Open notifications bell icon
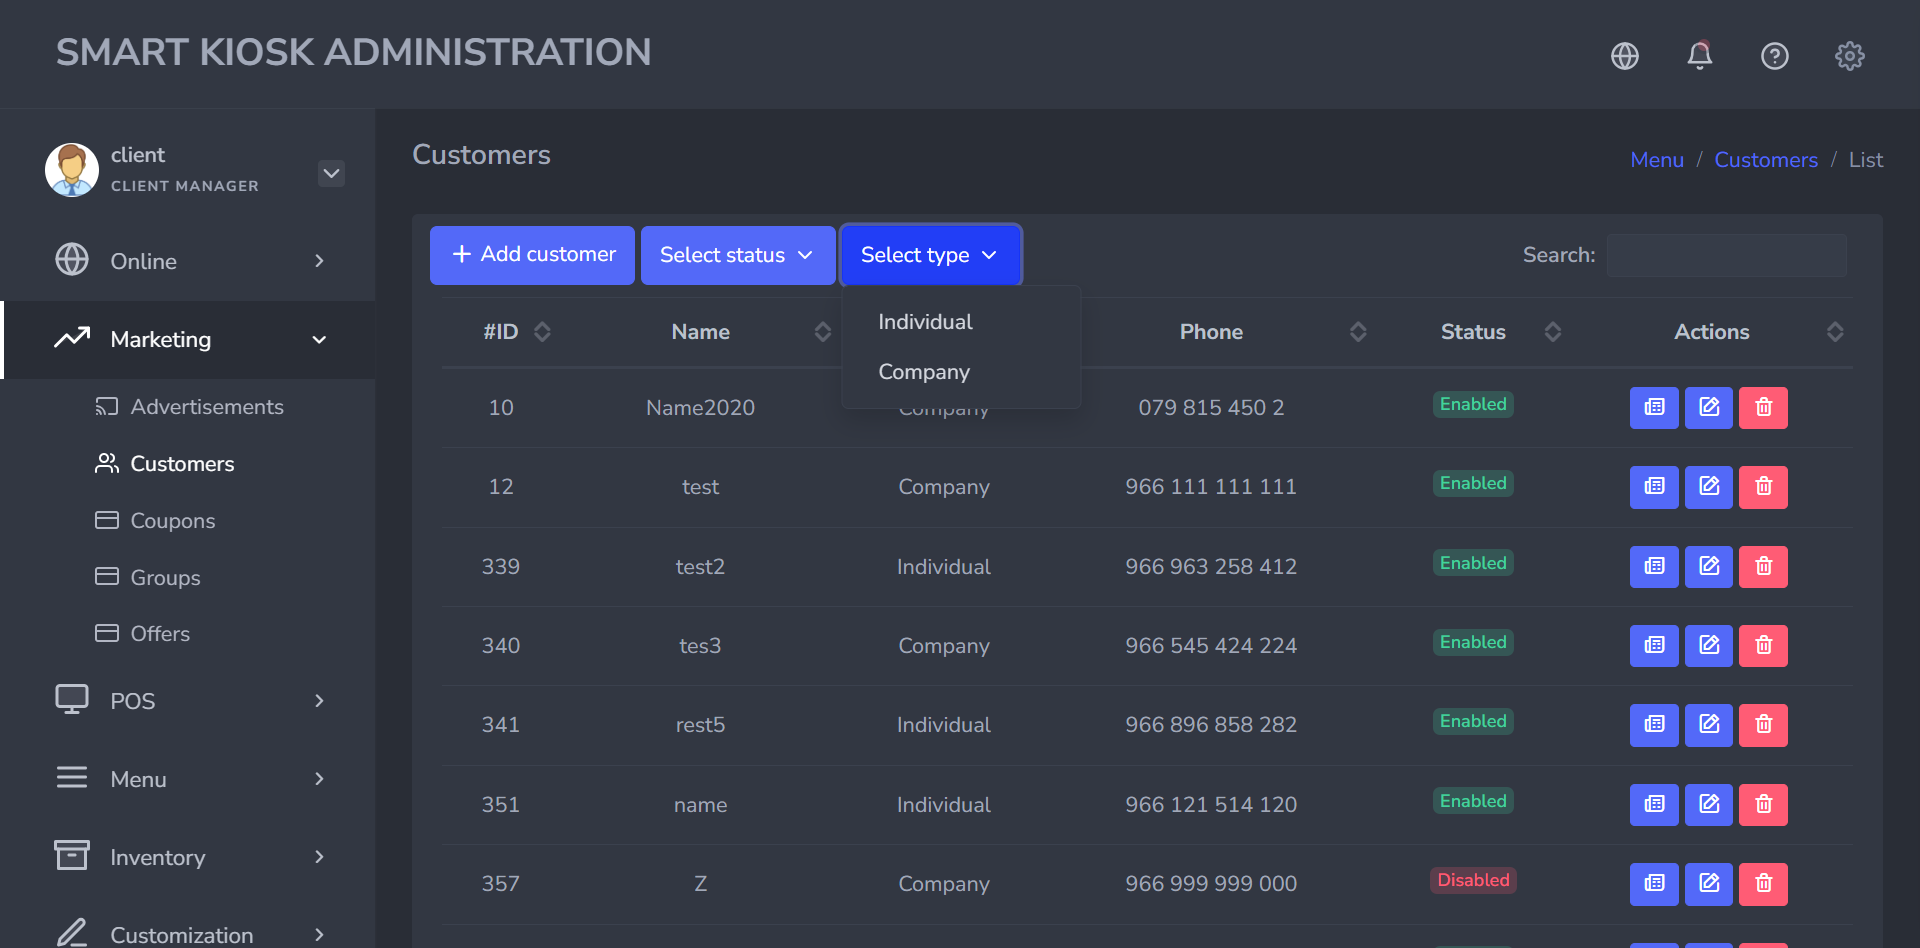Image resolution: width=1920 pixels, height=948 pixels. coord(1700,55)
